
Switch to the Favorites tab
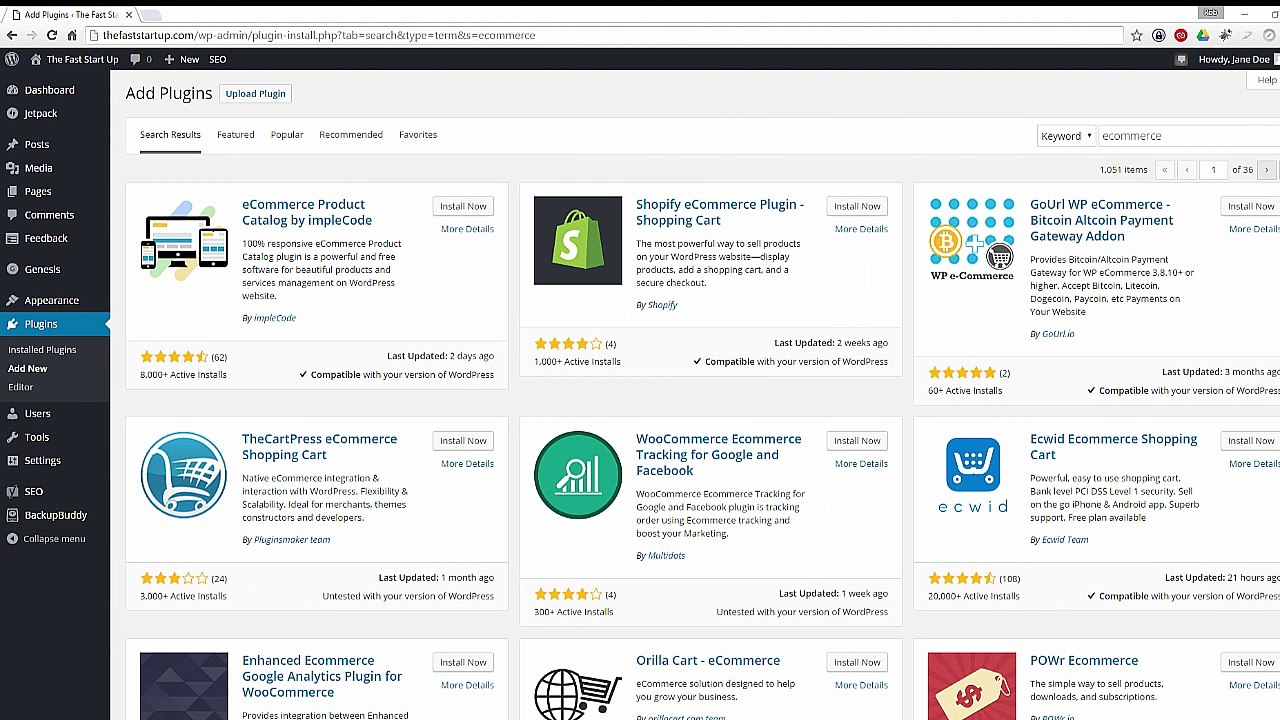click(418, 135)
